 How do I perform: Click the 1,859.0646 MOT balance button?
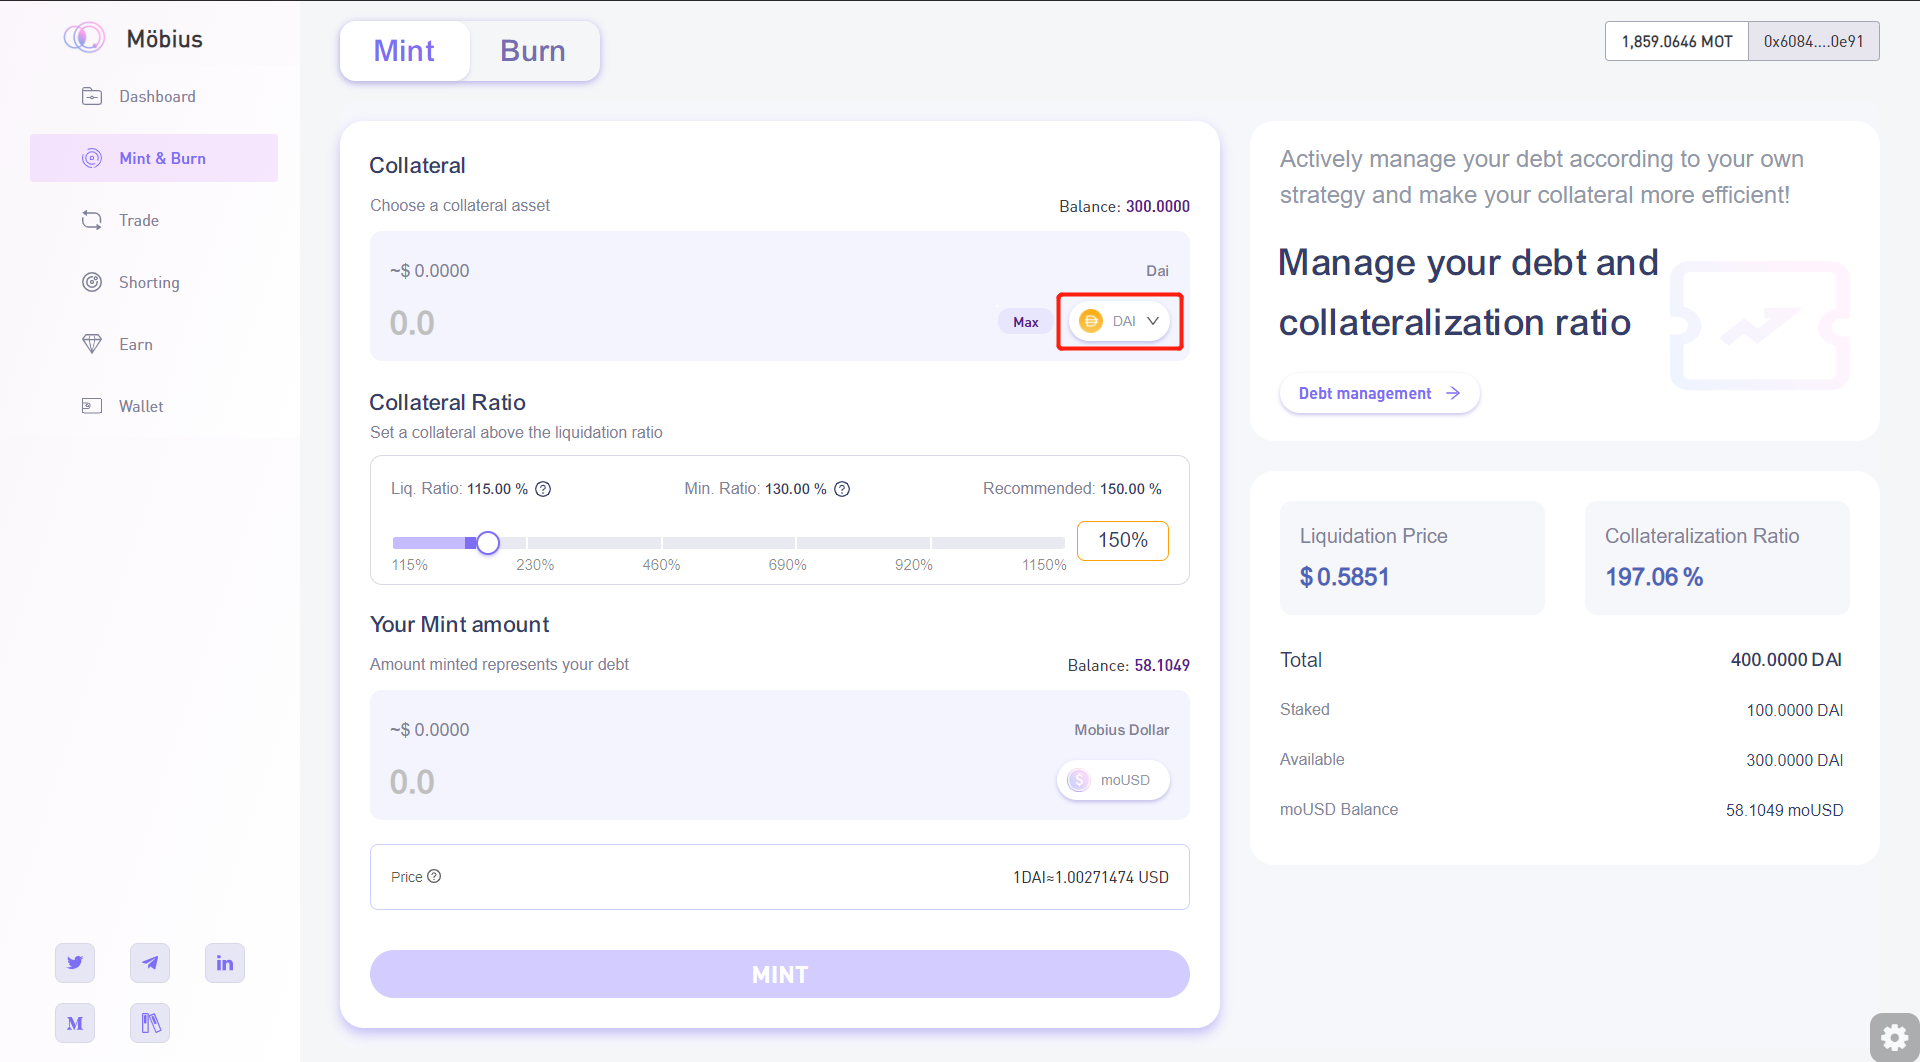[1677, 41]
